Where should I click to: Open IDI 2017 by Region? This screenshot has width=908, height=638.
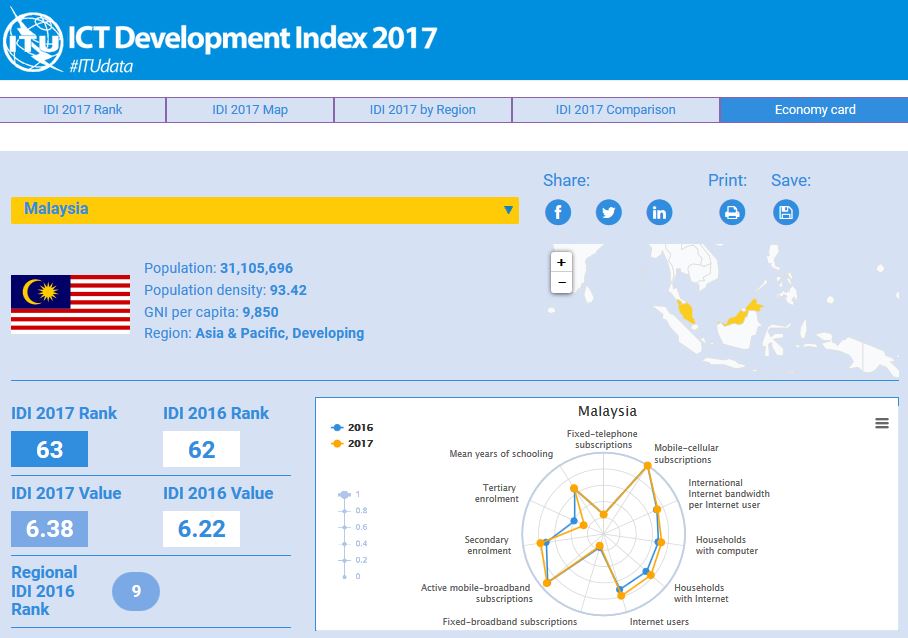(x=422, y=110)
